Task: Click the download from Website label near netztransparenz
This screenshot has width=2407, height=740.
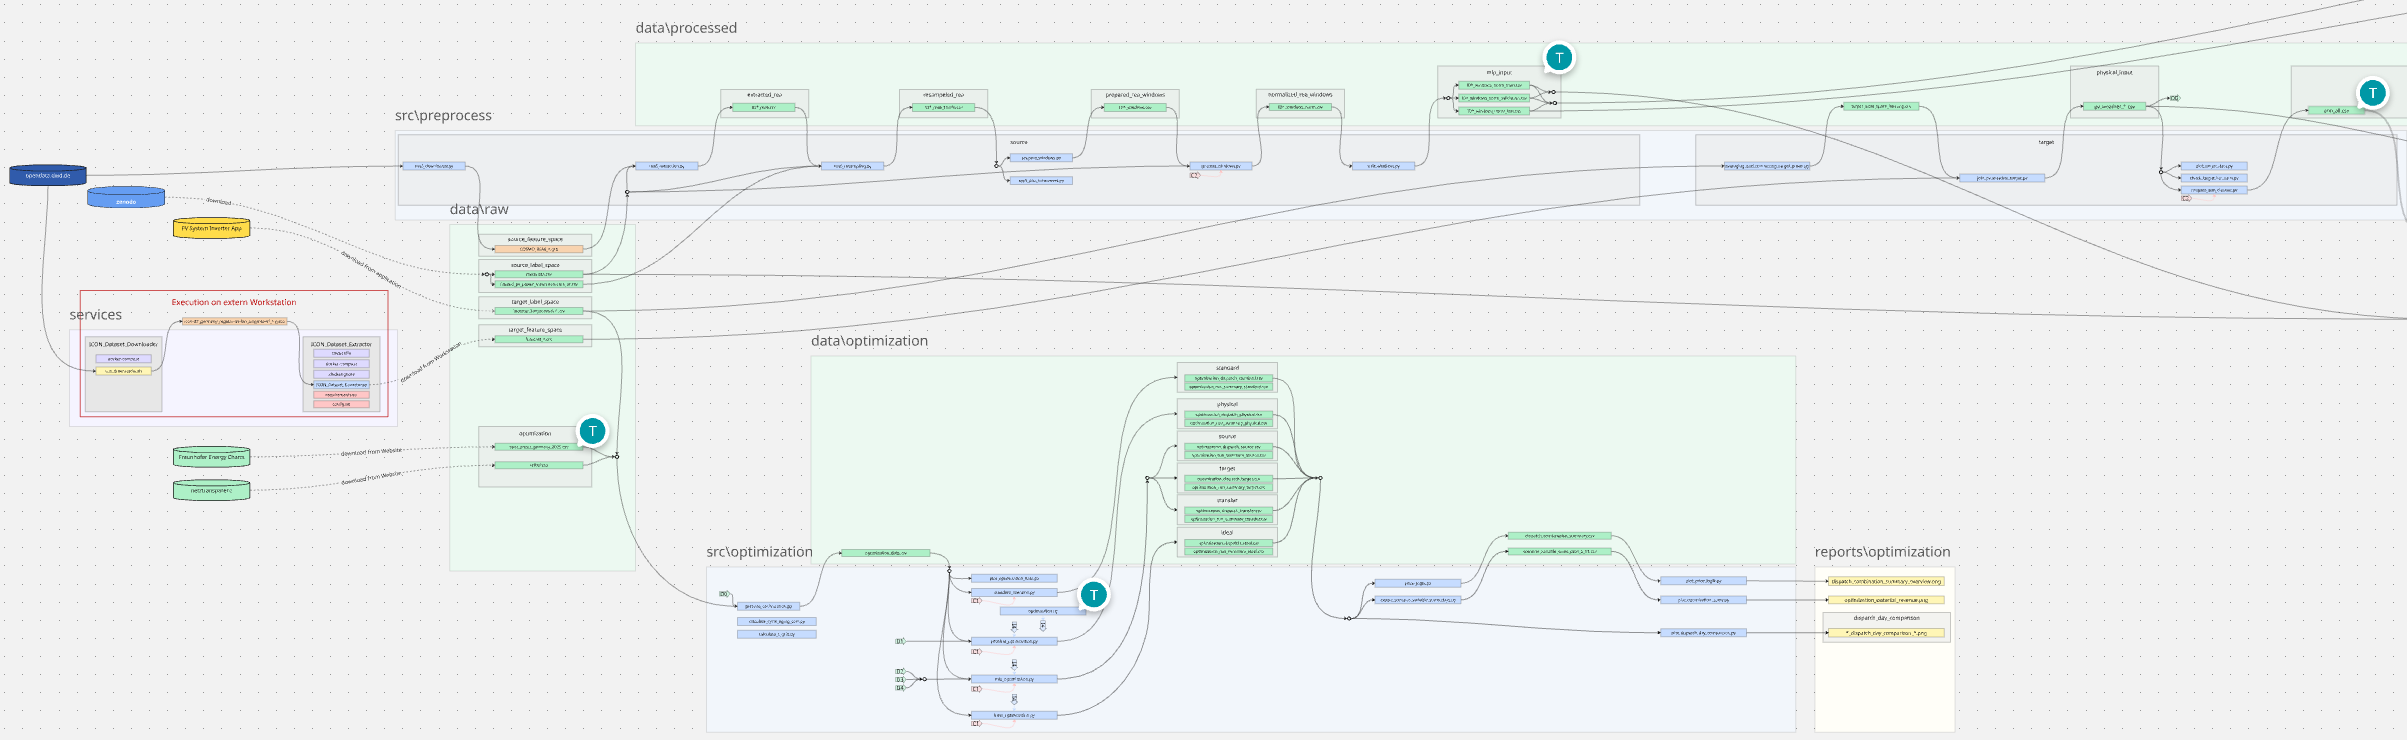Action: click(371, 479)
